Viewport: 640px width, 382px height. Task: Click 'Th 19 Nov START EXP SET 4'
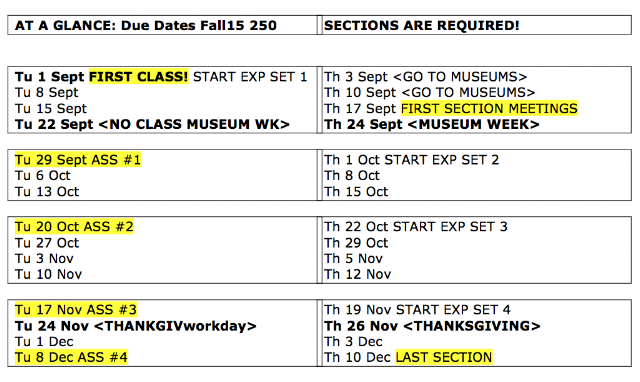tap(417, 310)
